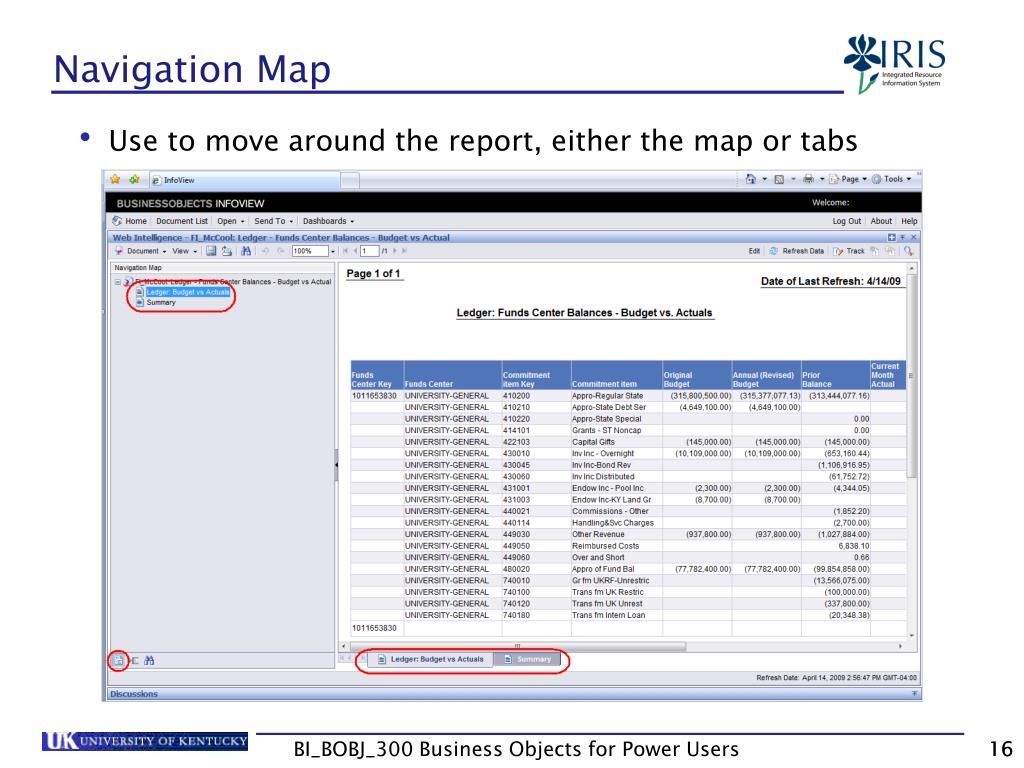Image resolution: width=1024 pixels, height=768 pixels.
Task: Click the Log Out link
Action: pos(846,221)
